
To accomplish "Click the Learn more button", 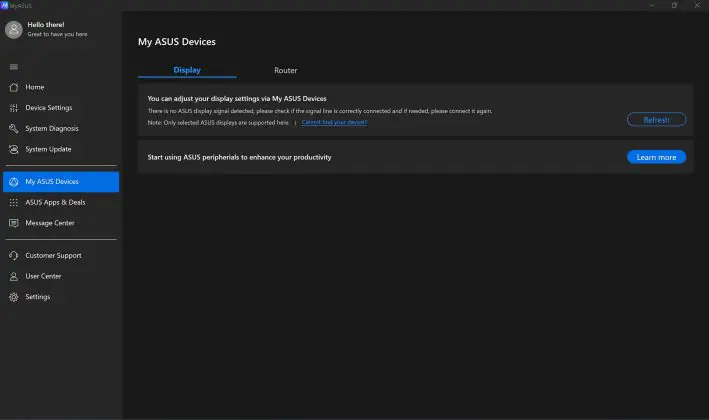I will click(656, 157).
